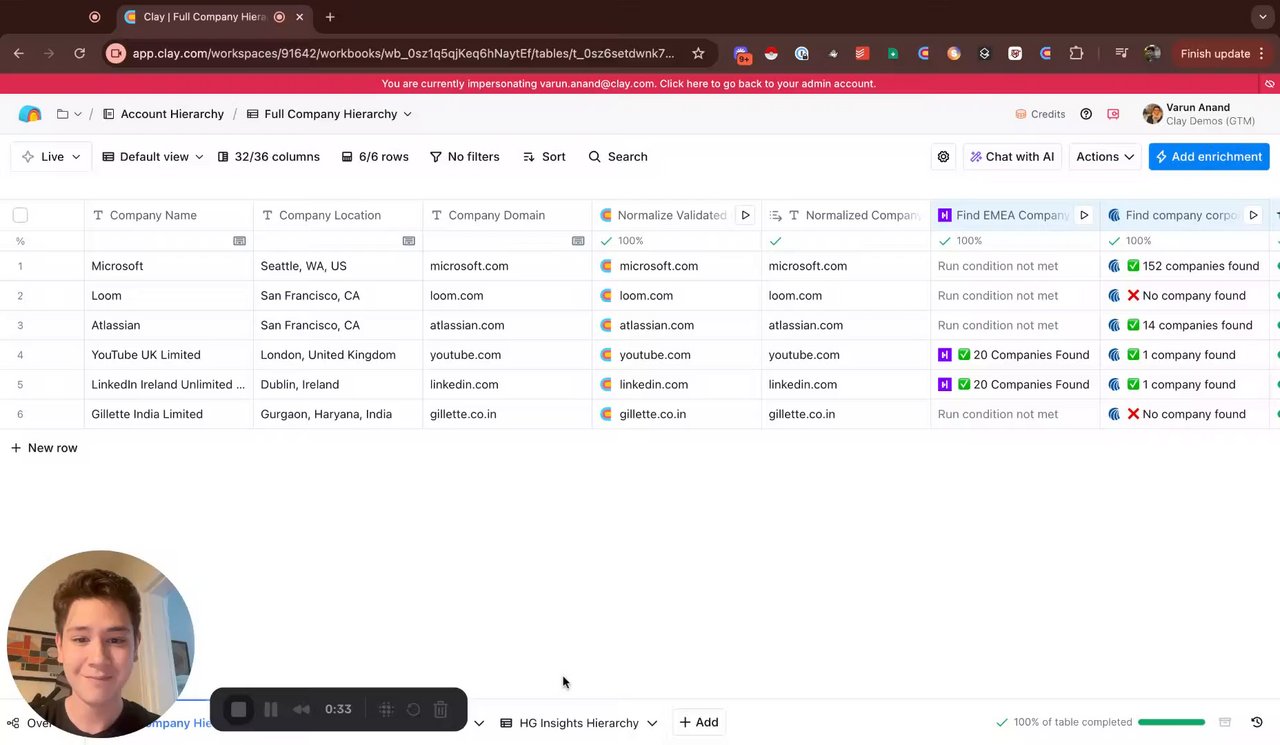Click the atlassian.com Company Domain cell

(x=507, y=325)
